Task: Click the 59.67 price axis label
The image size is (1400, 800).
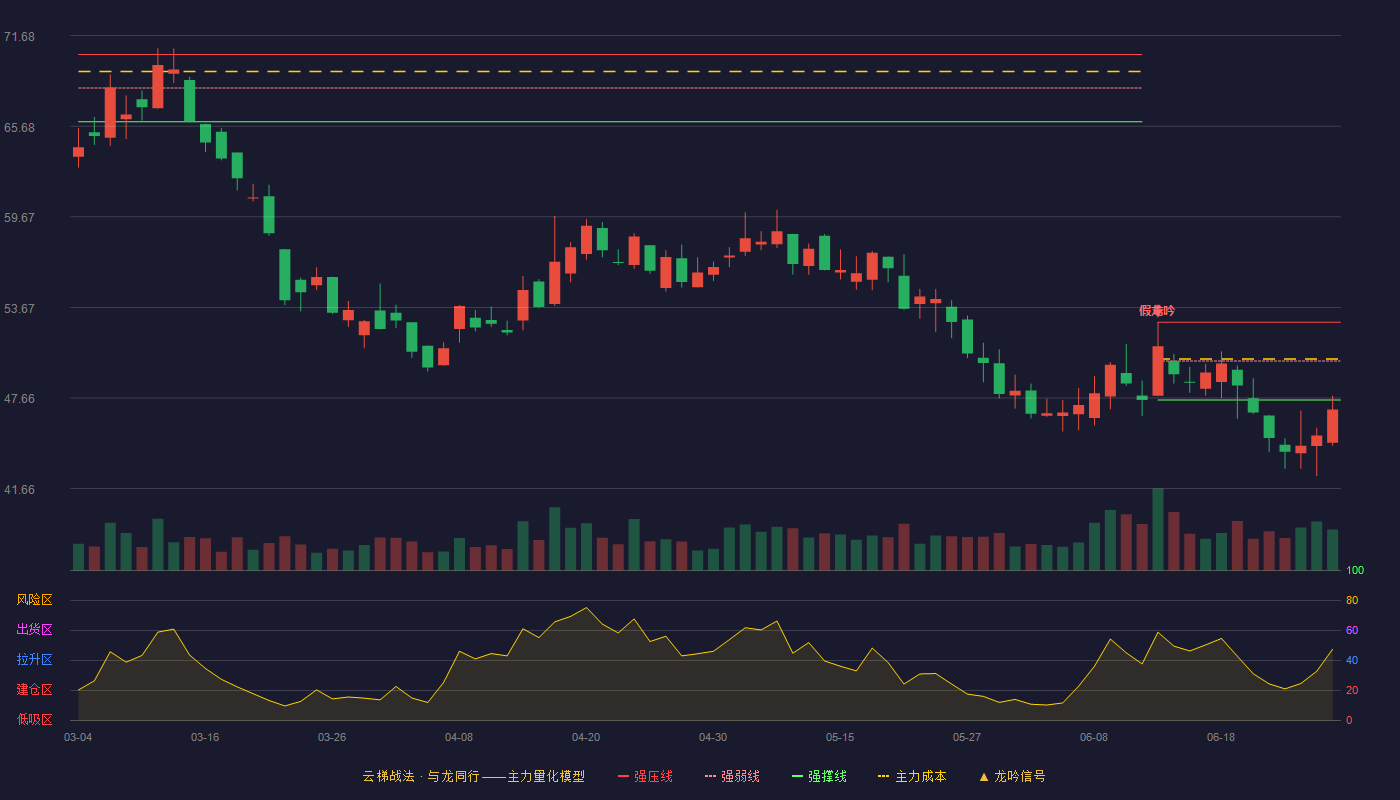Action: 19,218
